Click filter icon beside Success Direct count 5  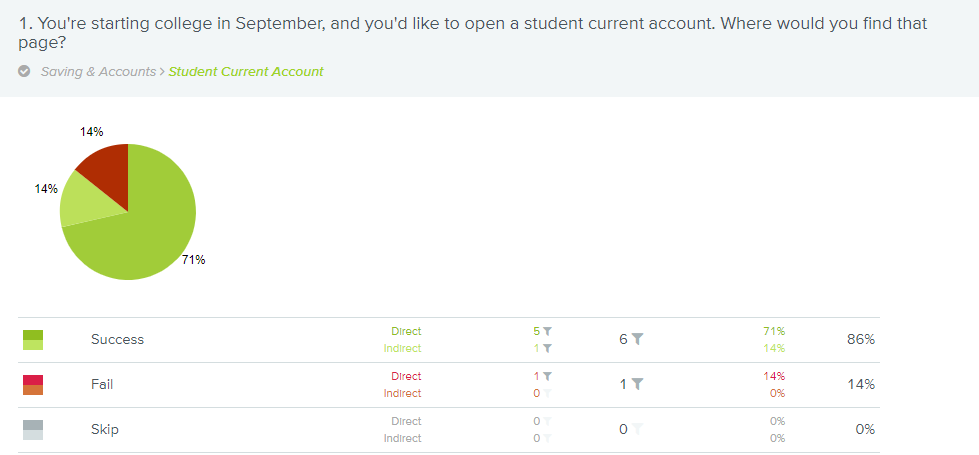(548, 331)
